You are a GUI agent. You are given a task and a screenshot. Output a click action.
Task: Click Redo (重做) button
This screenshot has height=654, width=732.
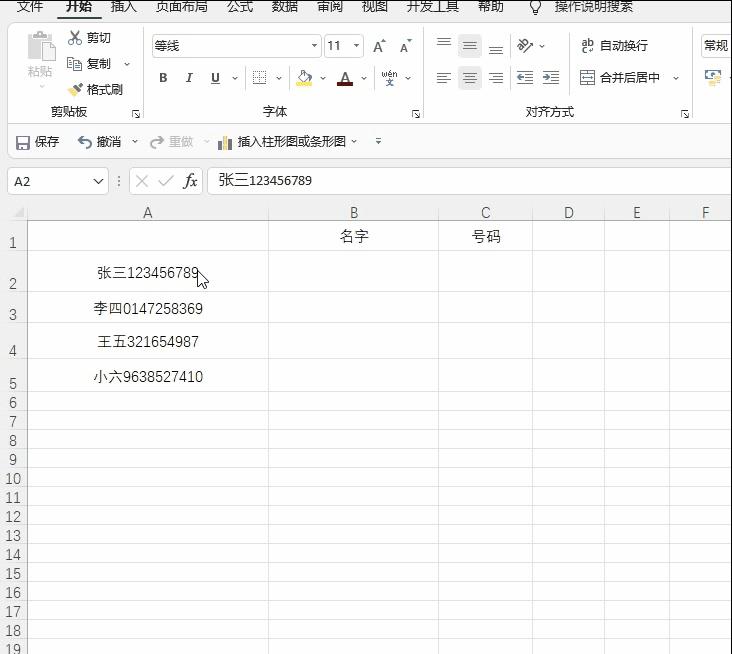[x=171, y=142]
